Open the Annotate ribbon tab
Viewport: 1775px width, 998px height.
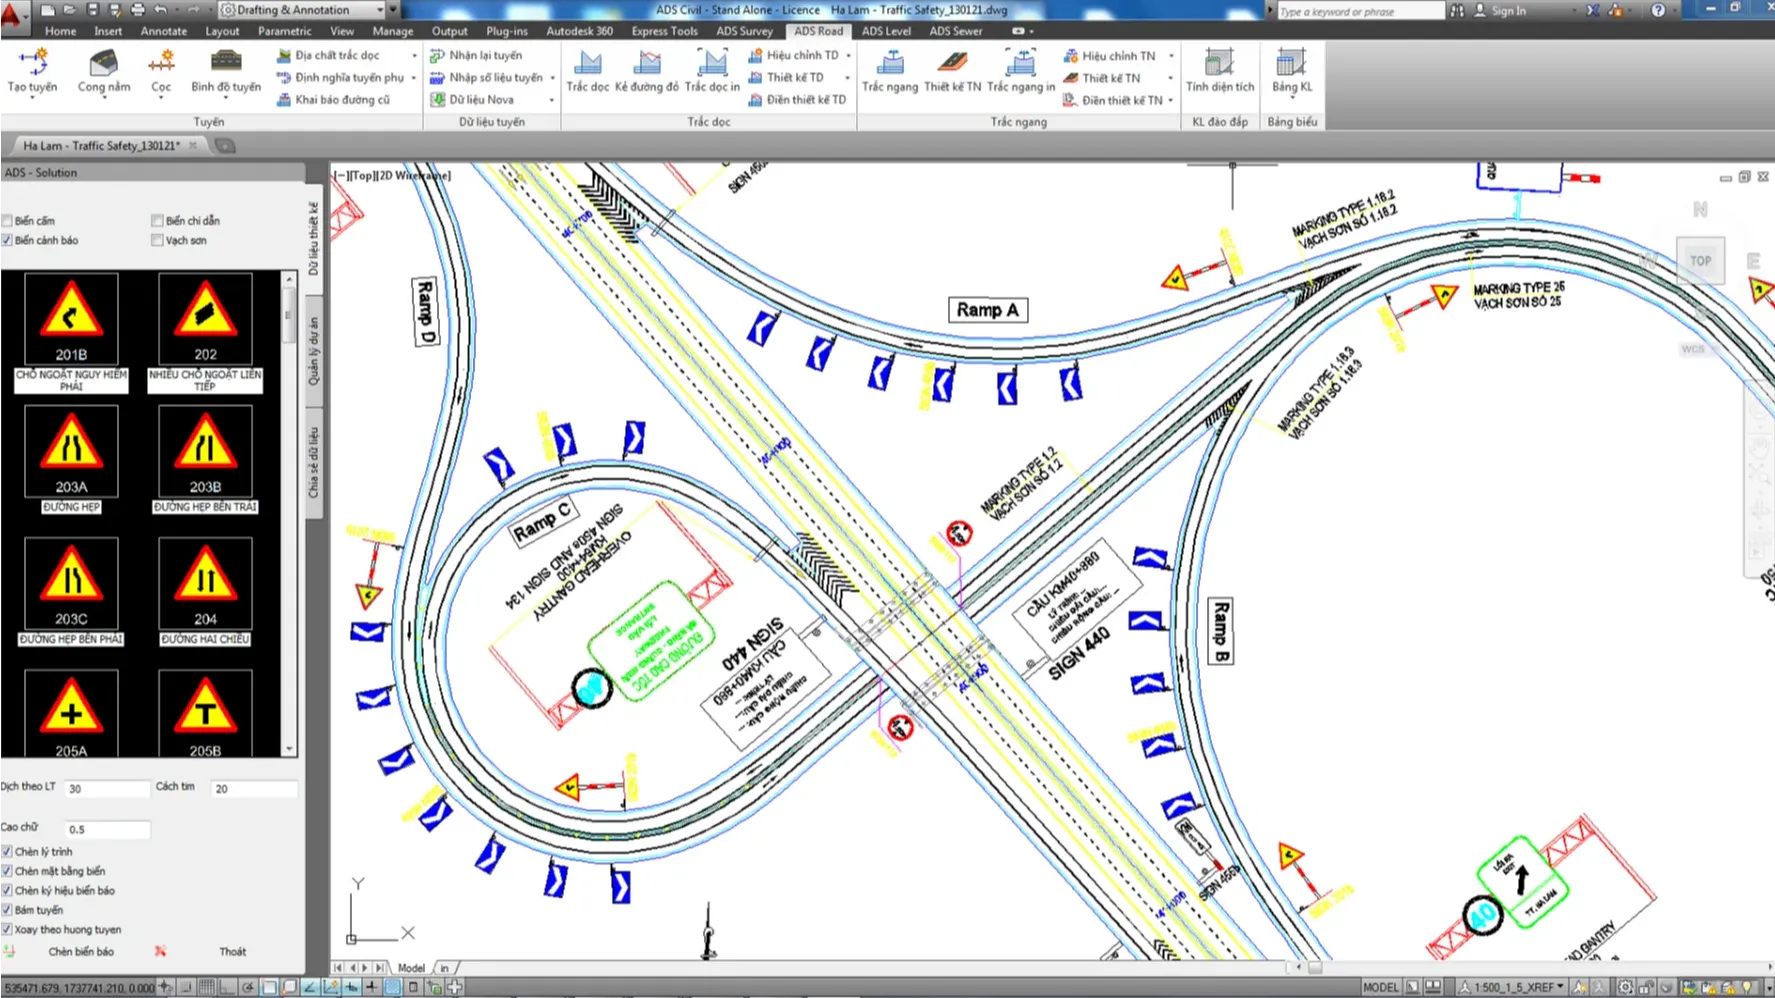pyautogui.click(x=164, y=31)
